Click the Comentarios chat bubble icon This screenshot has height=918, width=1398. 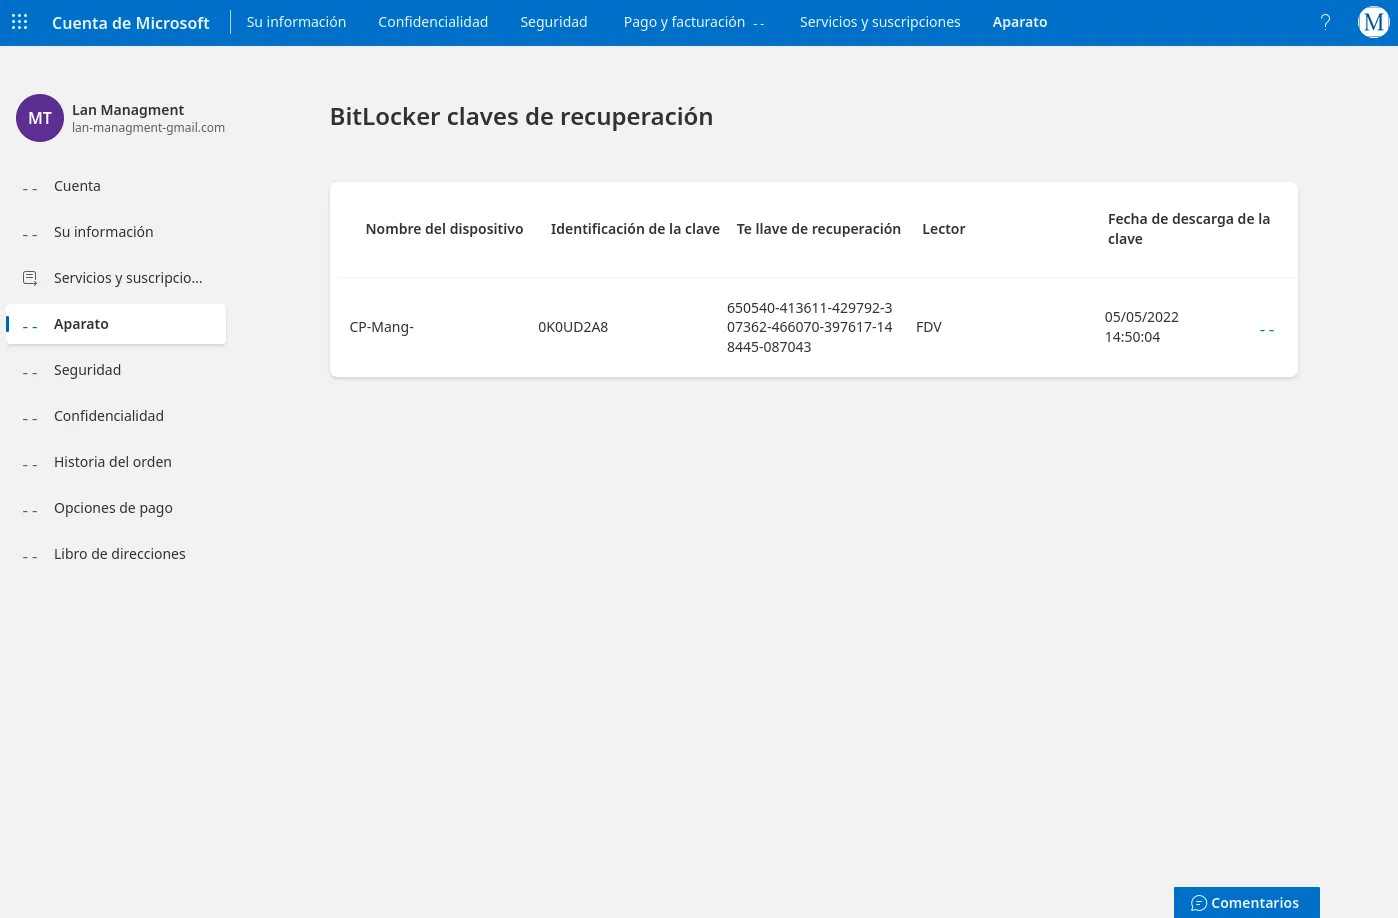1199,903
